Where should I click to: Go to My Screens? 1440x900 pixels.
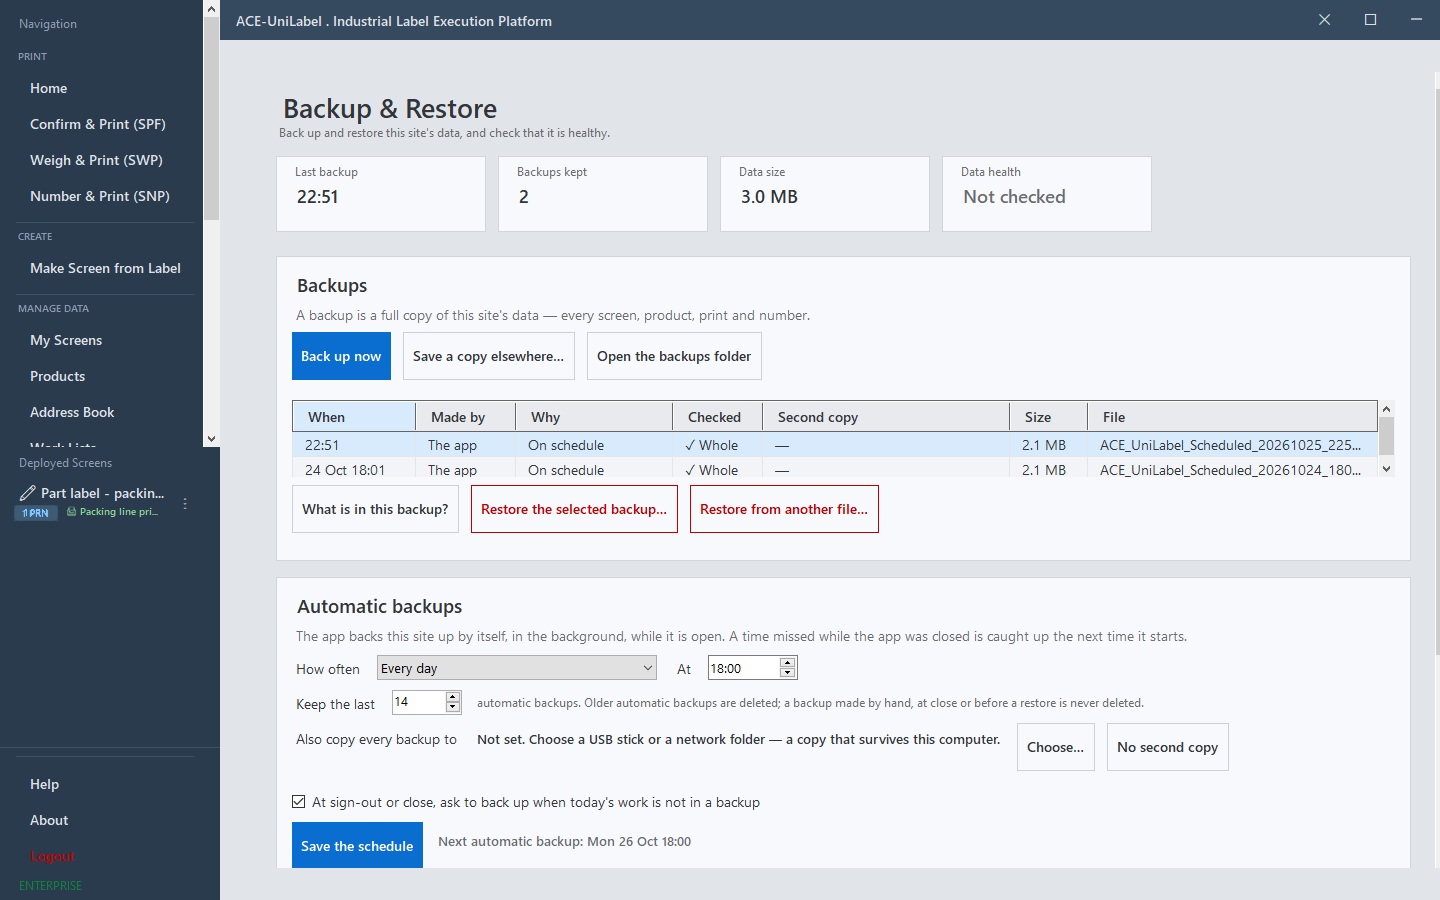pyautogui.click(x=66, y=340)
